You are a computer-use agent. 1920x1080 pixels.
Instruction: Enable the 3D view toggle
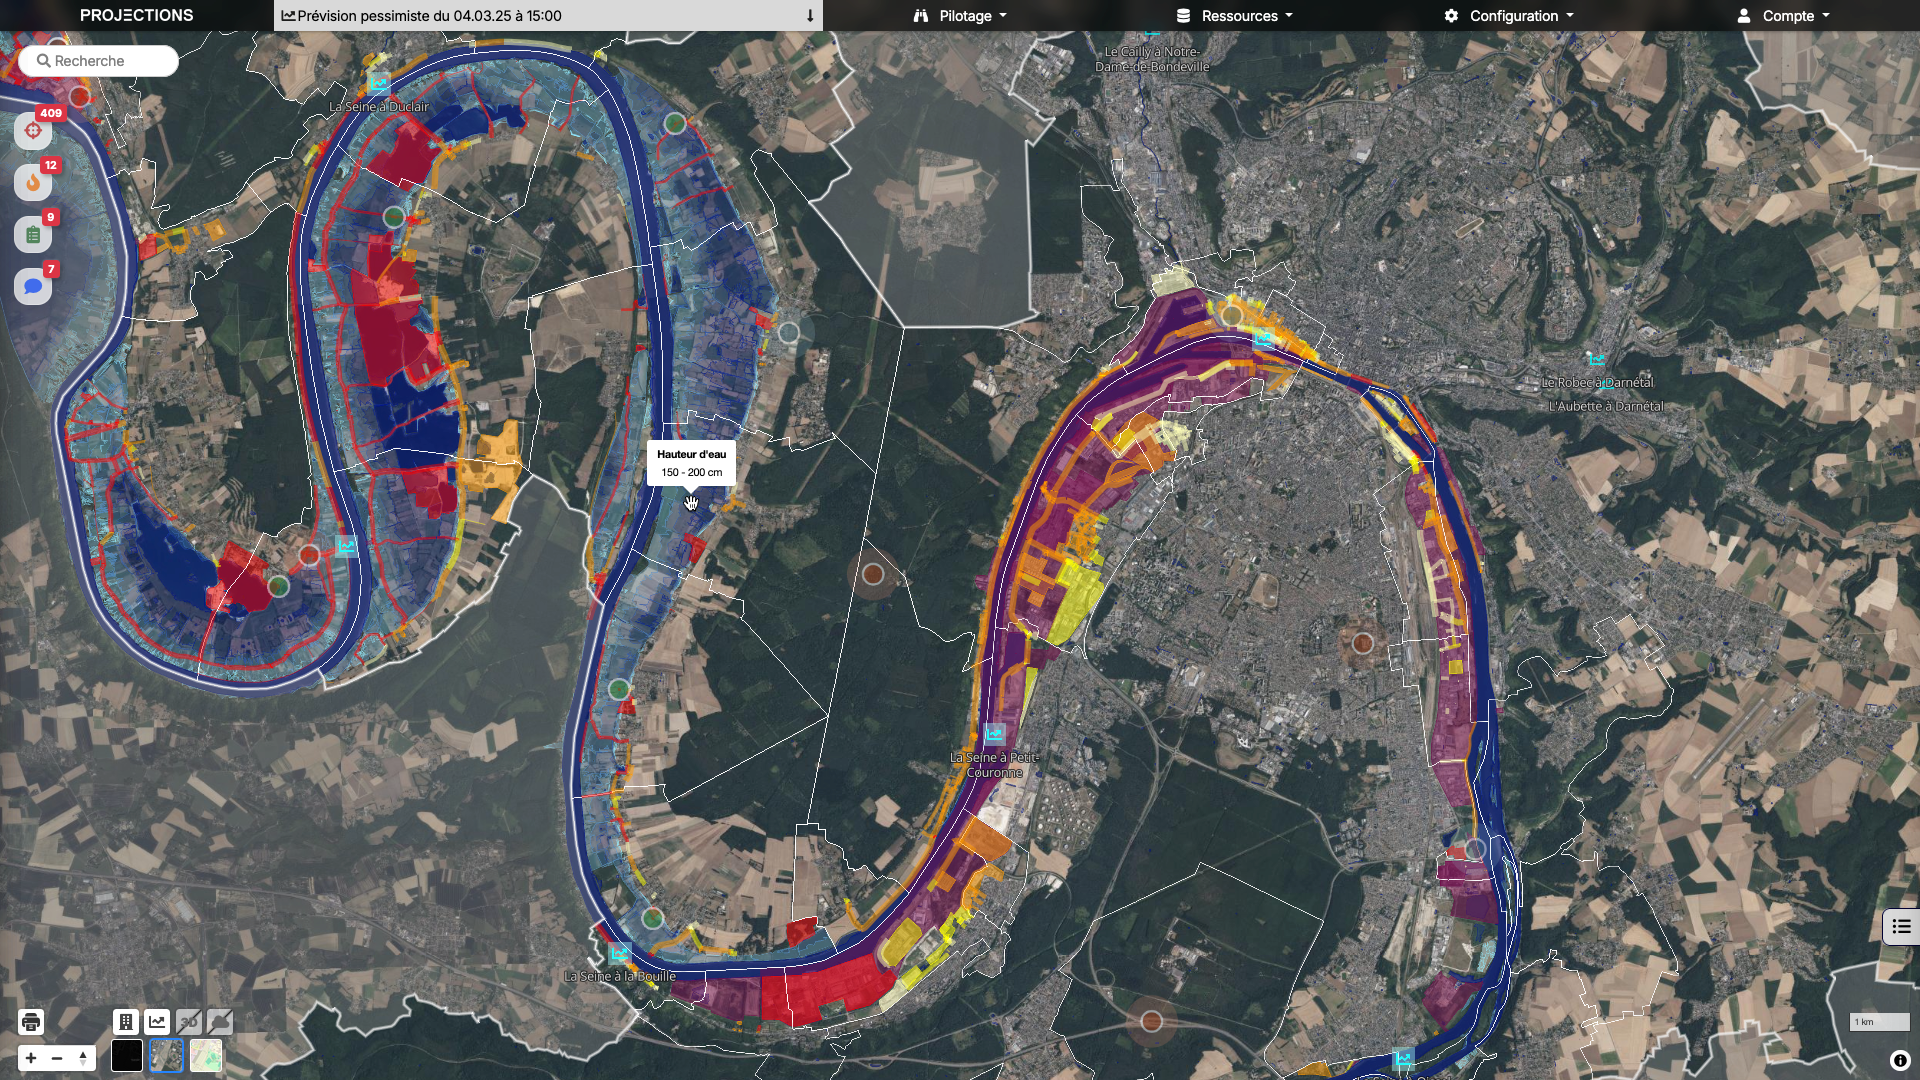[188, 1022]
